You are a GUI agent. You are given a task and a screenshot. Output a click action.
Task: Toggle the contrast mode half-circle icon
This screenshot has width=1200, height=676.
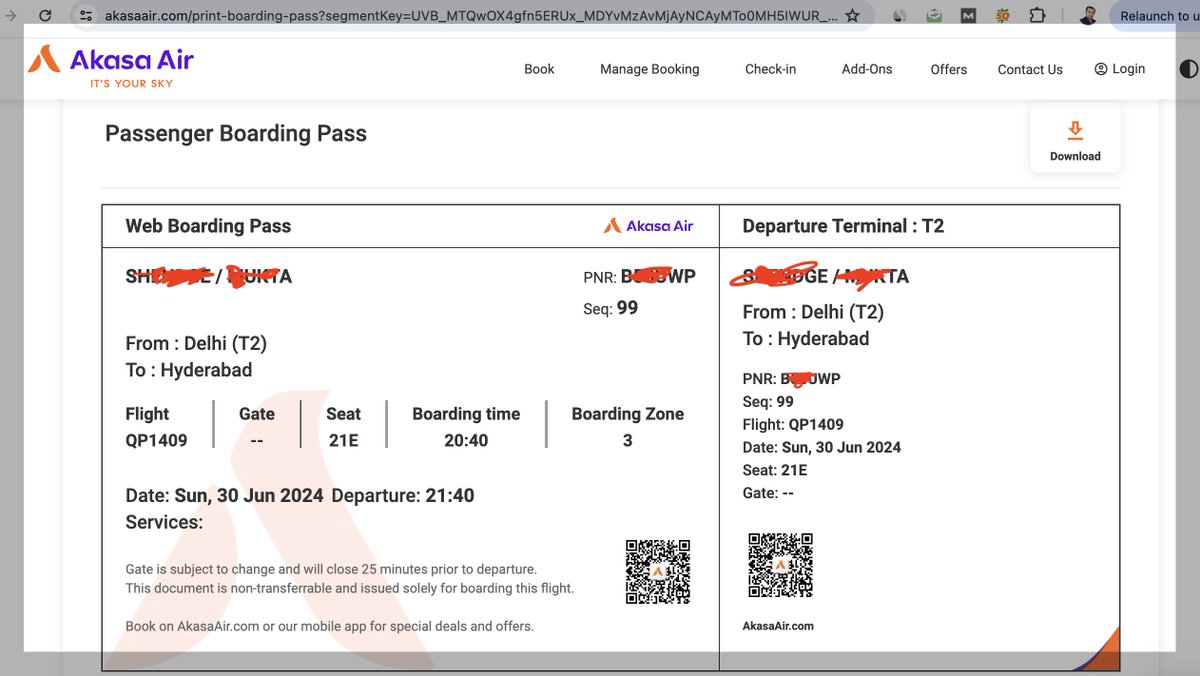click(1188, 69)
